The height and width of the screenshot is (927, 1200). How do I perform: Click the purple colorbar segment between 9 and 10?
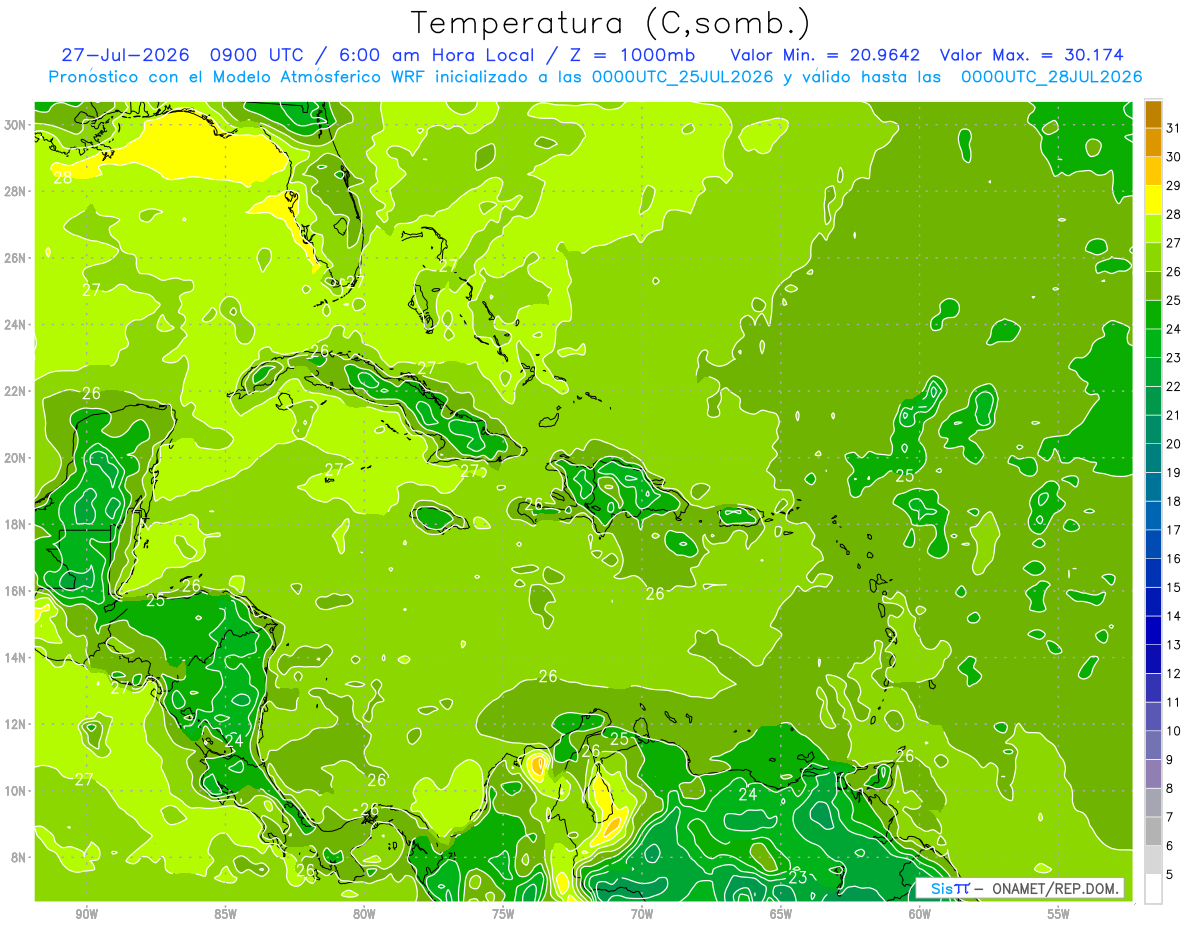(x=1154, y=746)
